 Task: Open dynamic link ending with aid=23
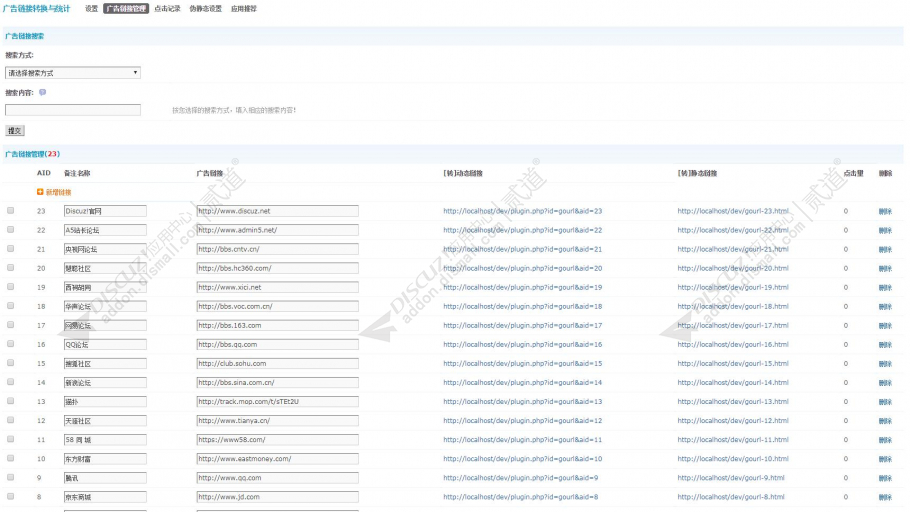point(522,211)
